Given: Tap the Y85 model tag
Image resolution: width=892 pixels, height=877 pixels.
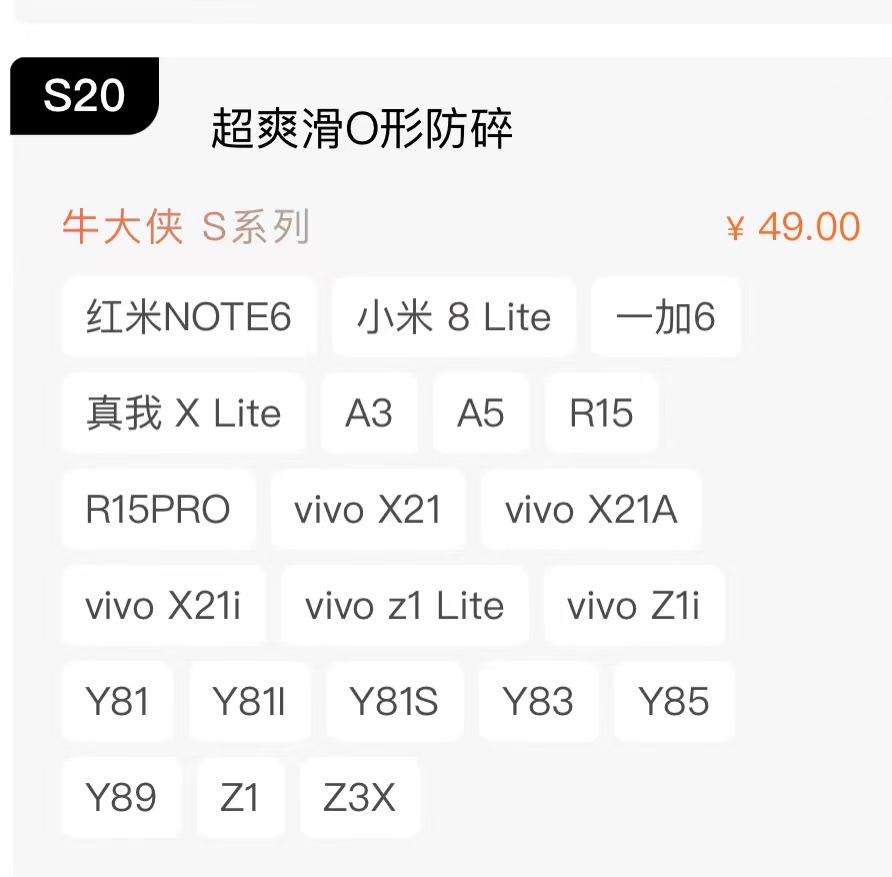Looking at the screenshot, I should tap(674, 702).
